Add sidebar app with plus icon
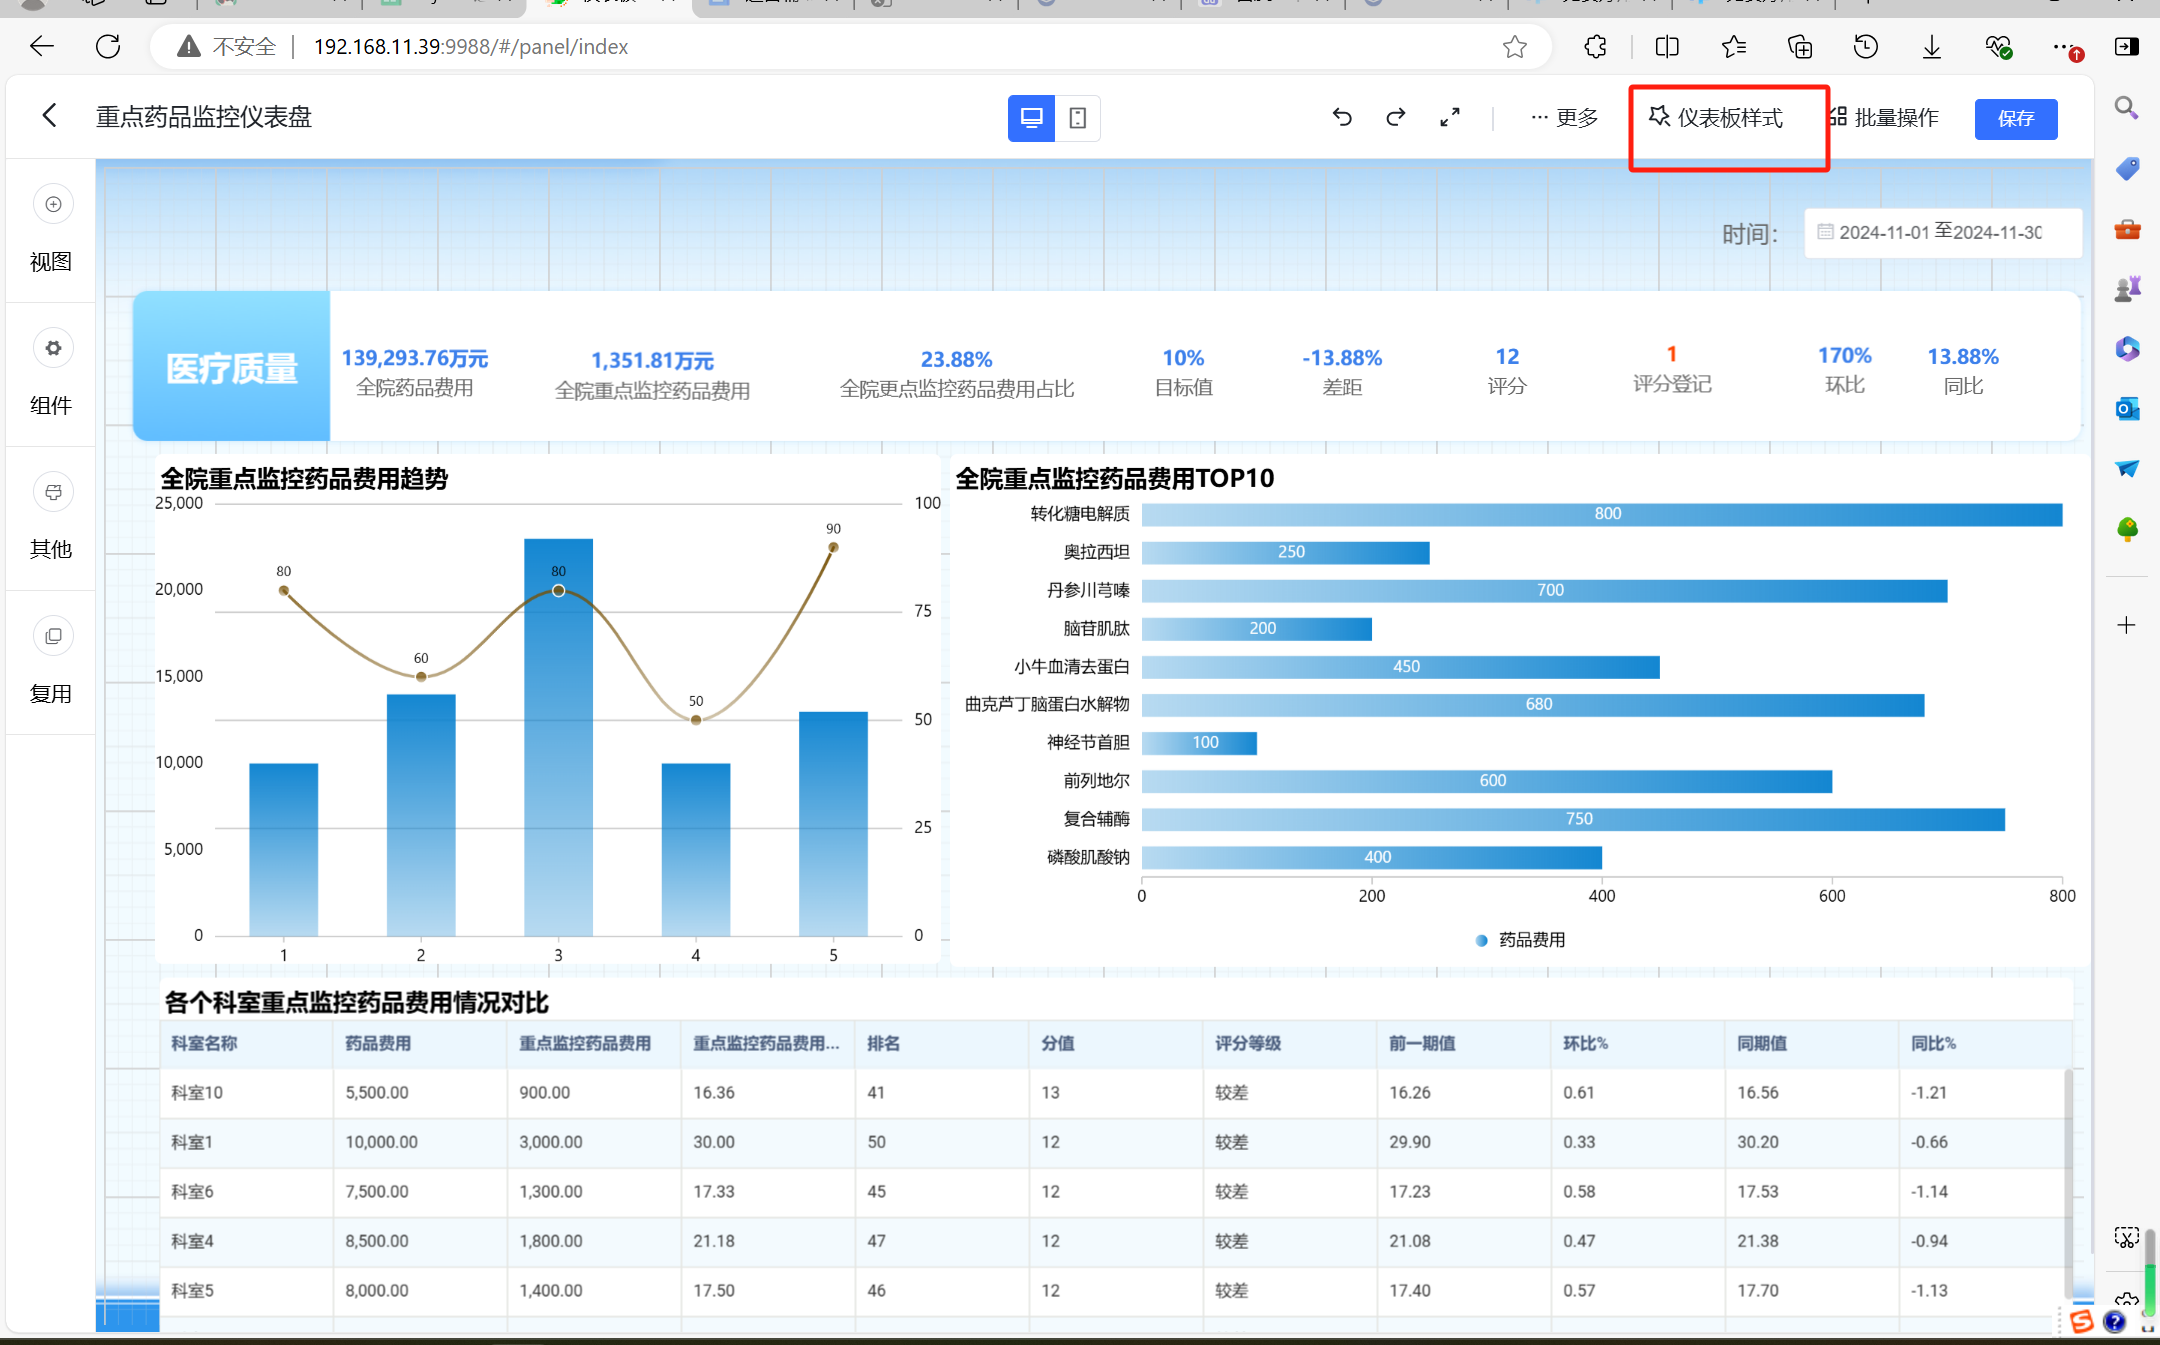Screen dimensions: 2160x1345 coord(2127,625)
